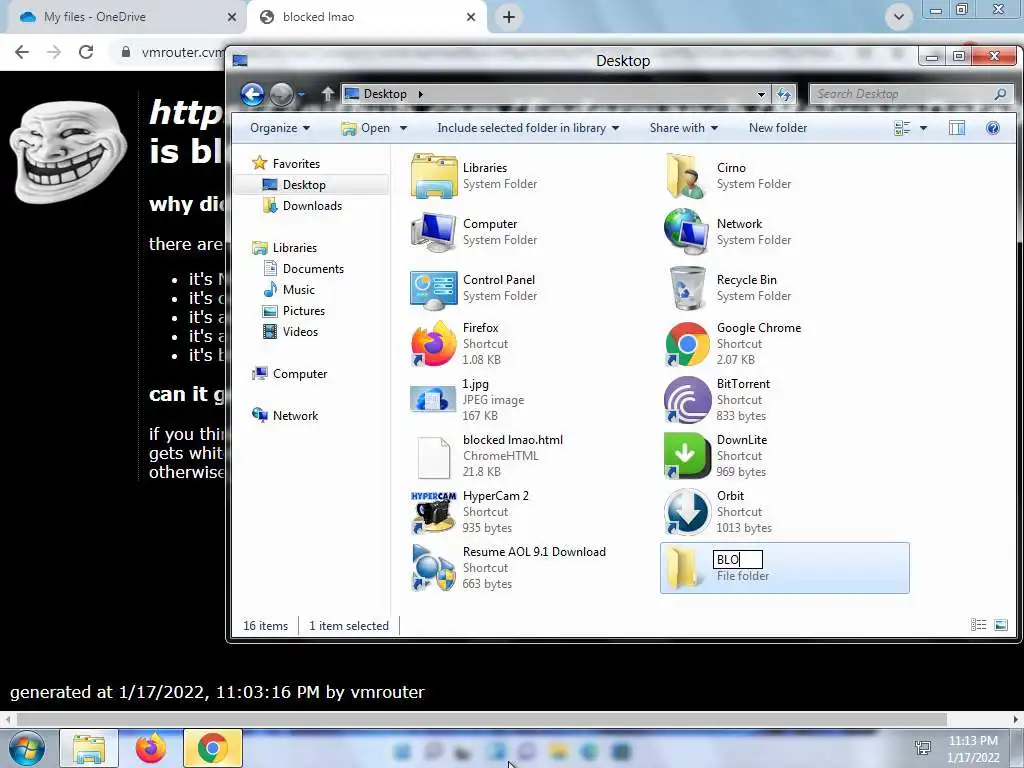
Task: Click the Open toolbar button
Action: (x=366, y=128)
